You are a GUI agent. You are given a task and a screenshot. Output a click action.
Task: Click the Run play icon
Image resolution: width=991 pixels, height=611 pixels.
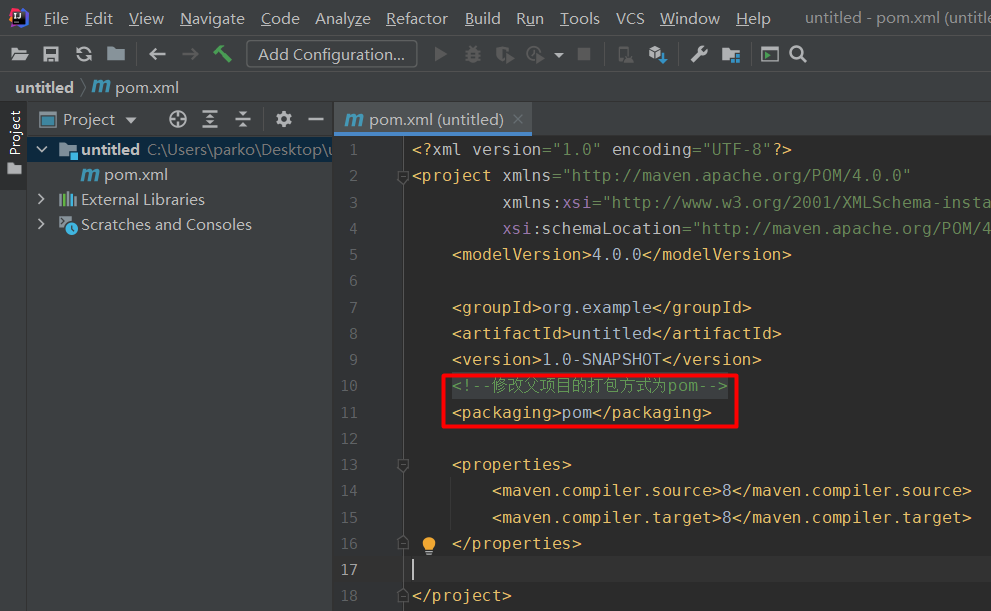tap(441, 54)
